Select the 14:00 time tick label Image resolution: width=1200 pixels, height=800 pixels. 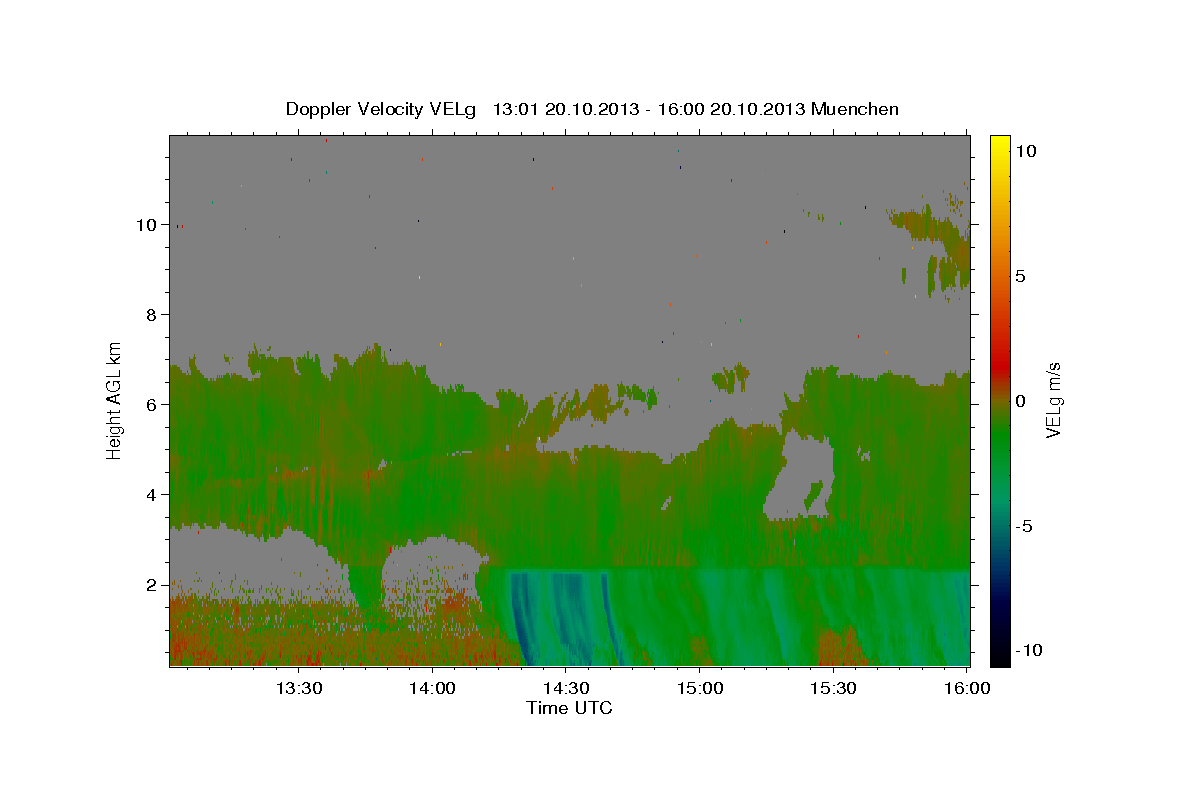[432, 688]
